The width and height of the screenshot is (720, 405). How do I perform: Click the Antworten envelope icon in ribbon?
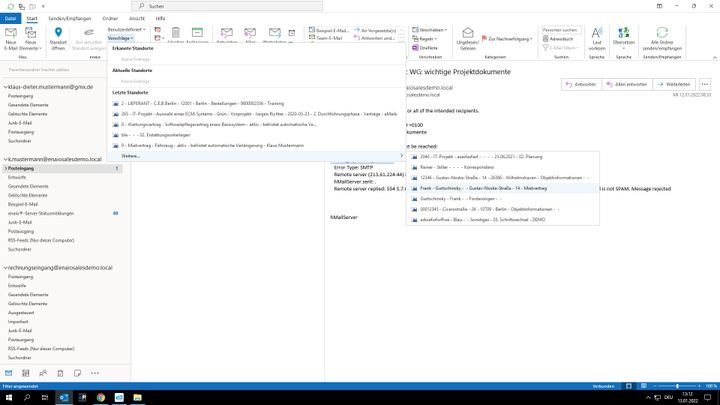226,33
